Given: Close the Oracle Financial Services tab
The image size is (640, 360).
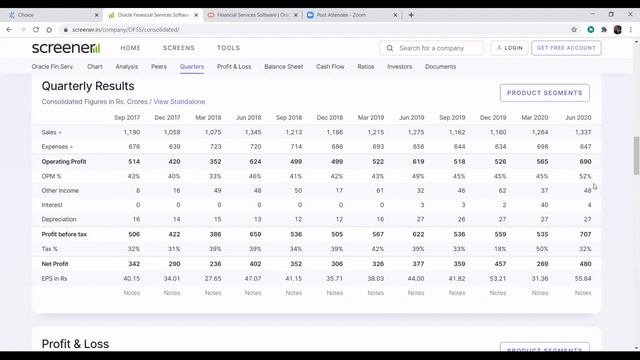Looking at the screenshot, I should [196, 15].
